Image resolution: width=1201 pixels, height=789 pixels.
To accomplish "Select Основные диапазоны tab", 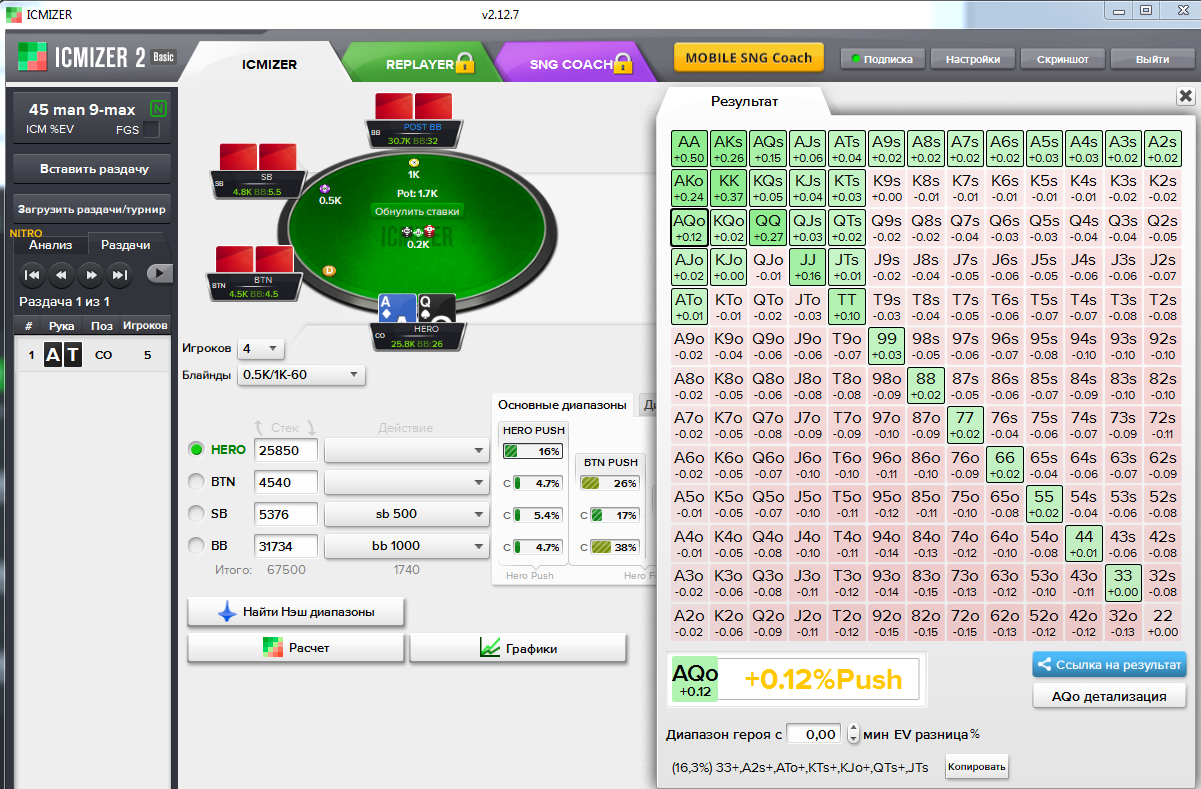I will pyautogui.click(x=563, y=404).
